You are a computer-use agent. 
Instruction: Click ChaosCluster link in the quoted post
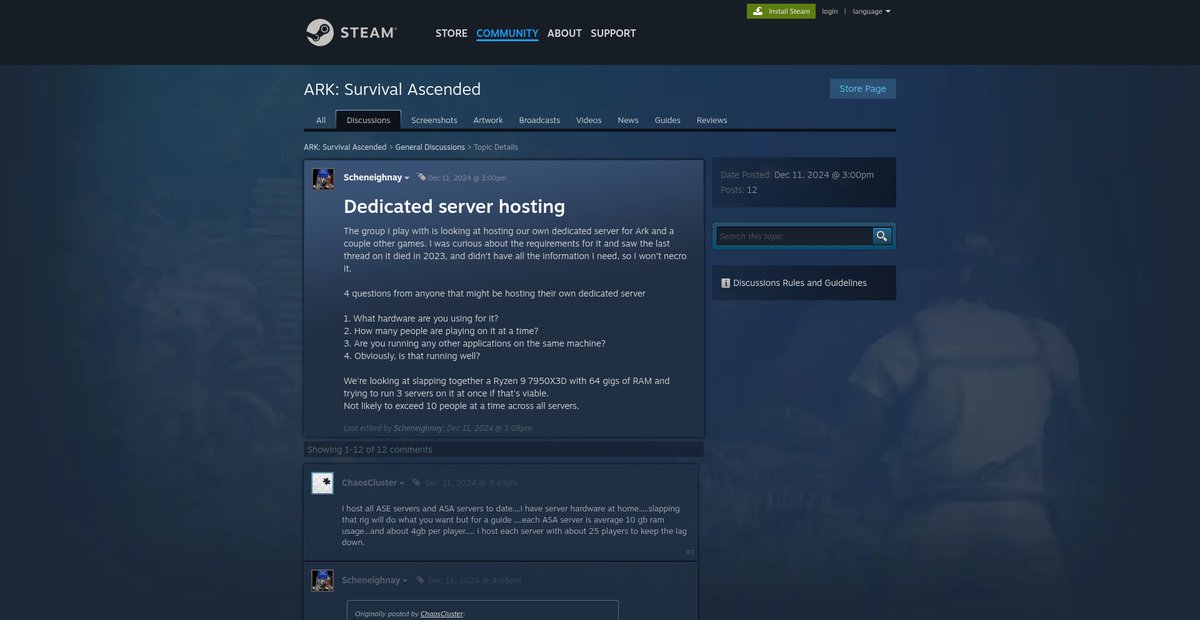442,613
